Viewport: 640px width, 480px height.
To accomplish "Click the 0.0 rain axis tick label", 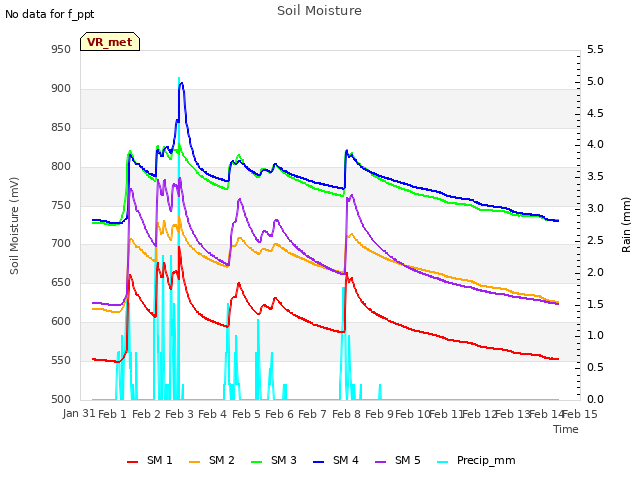I will (x=595, y=400).
